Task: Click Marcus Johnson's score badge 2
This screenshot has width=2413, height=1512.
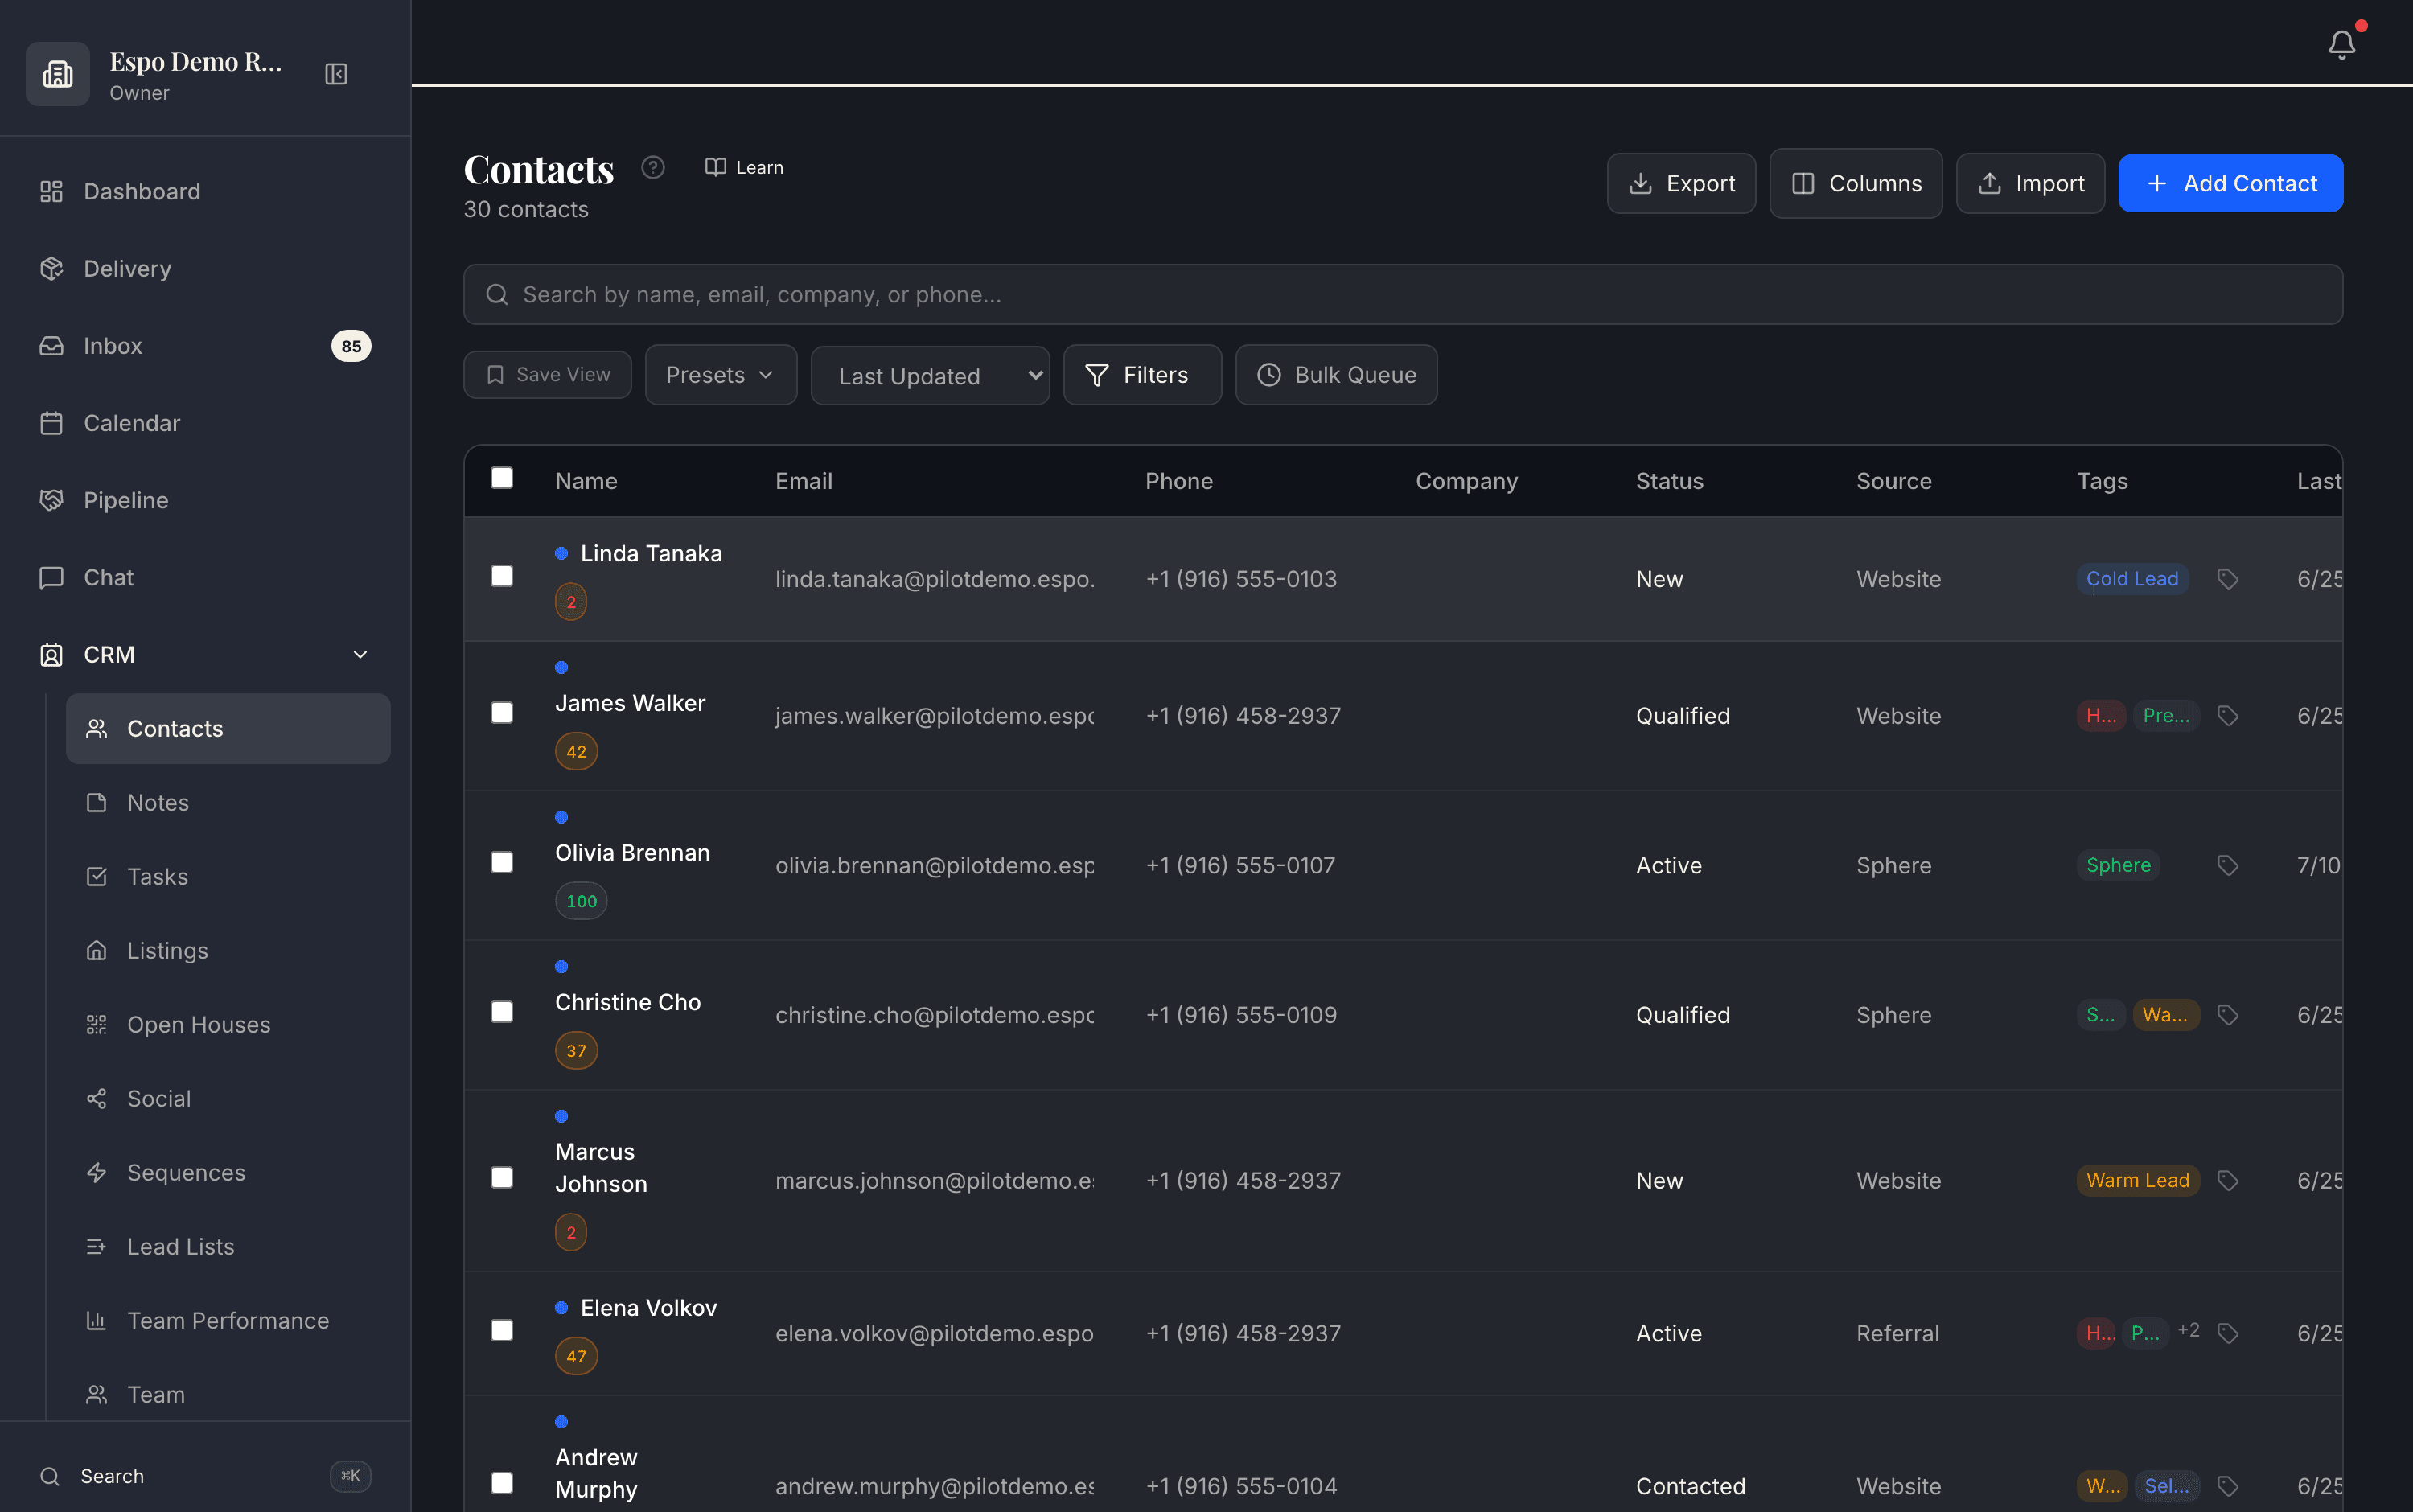Action: (x=571, y=1233)
